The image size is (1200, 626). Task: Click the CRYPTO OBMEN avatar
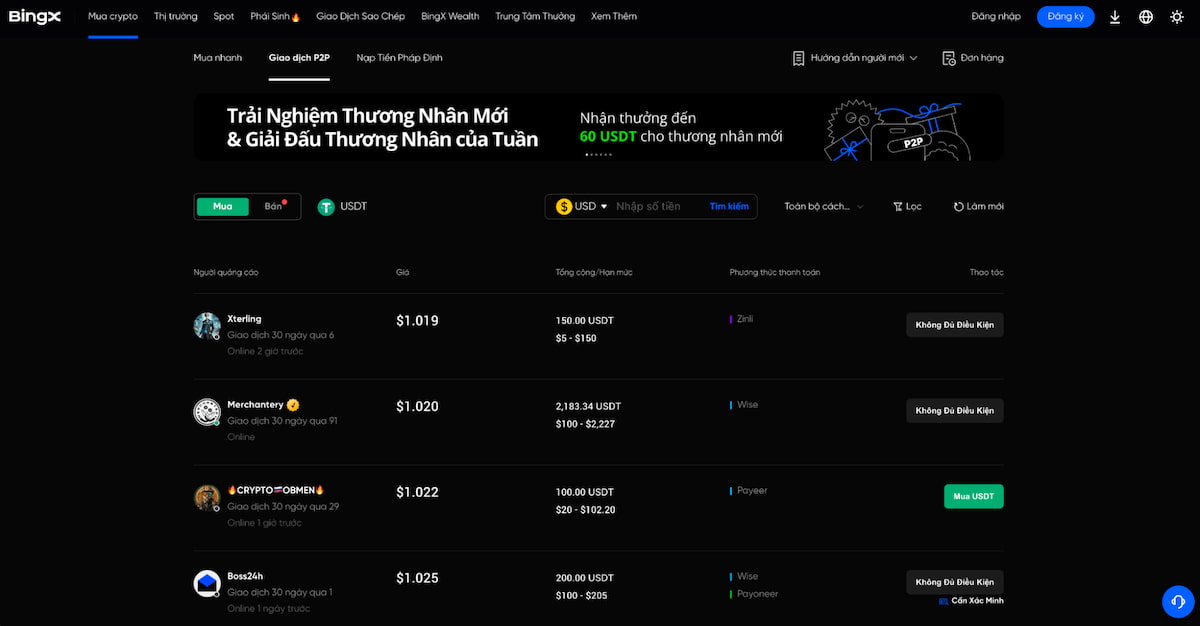207,498
